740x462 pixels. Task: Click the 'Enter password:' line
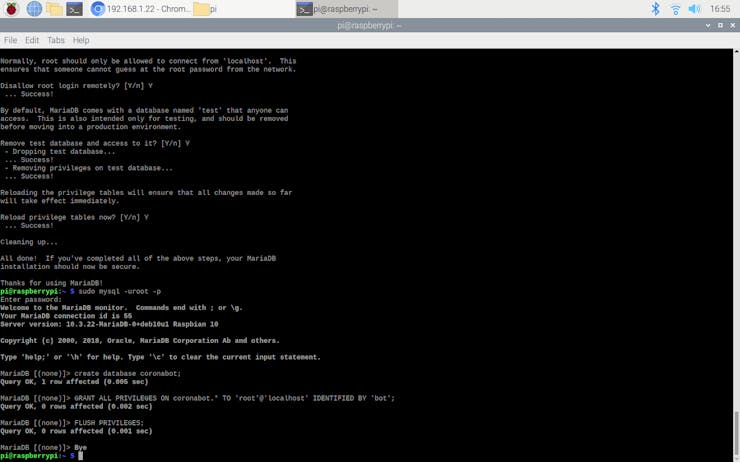tap(31, 300)
